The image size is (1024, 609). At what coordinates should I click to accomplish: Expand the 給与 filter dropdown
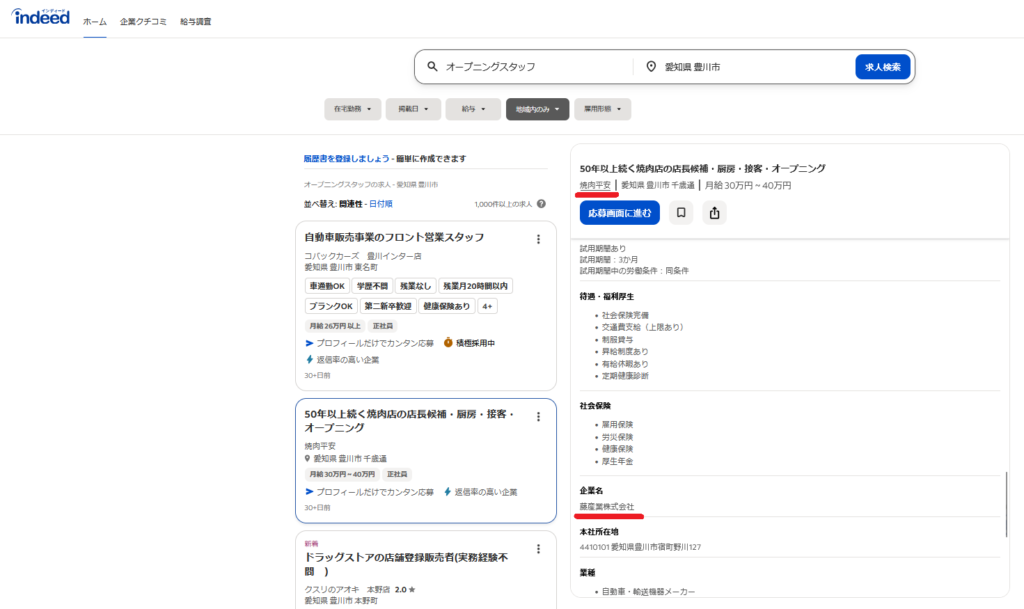tap(473, 109)
